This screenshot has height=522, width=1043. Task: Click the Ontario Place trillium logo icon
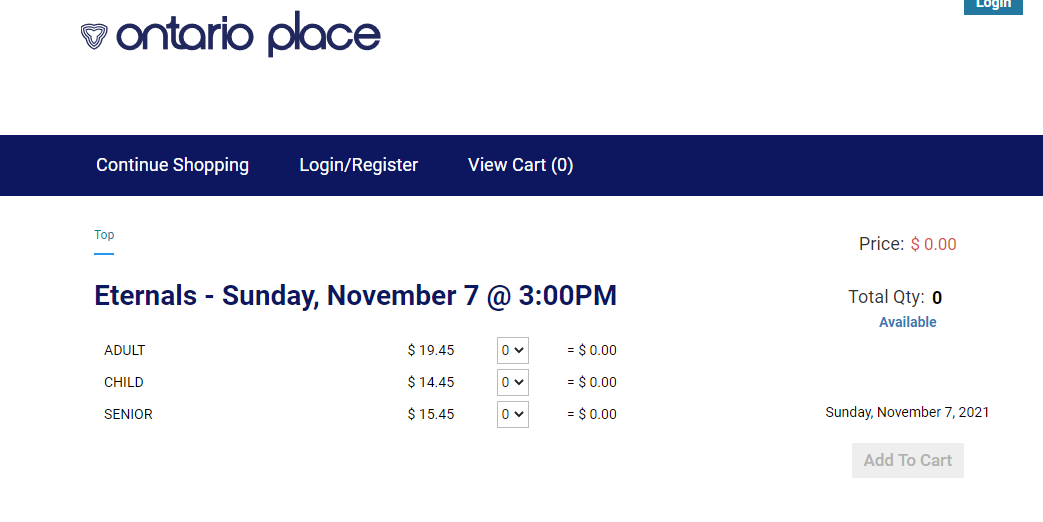94,36
